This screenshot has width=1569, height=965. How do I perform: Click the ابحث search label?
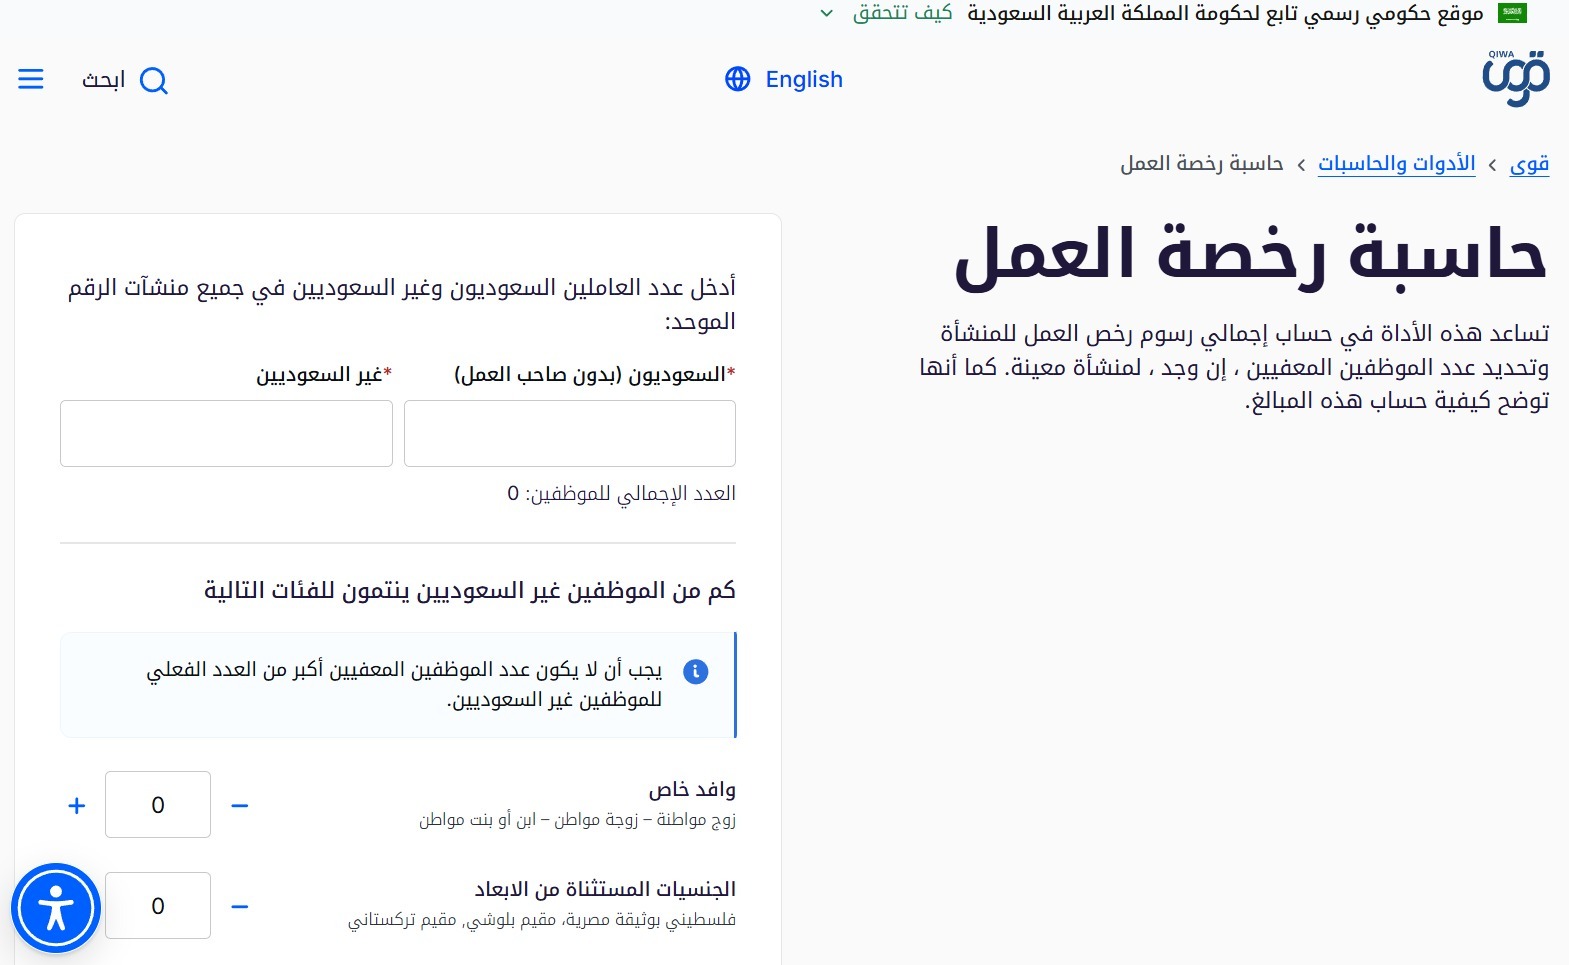point(104,80)
